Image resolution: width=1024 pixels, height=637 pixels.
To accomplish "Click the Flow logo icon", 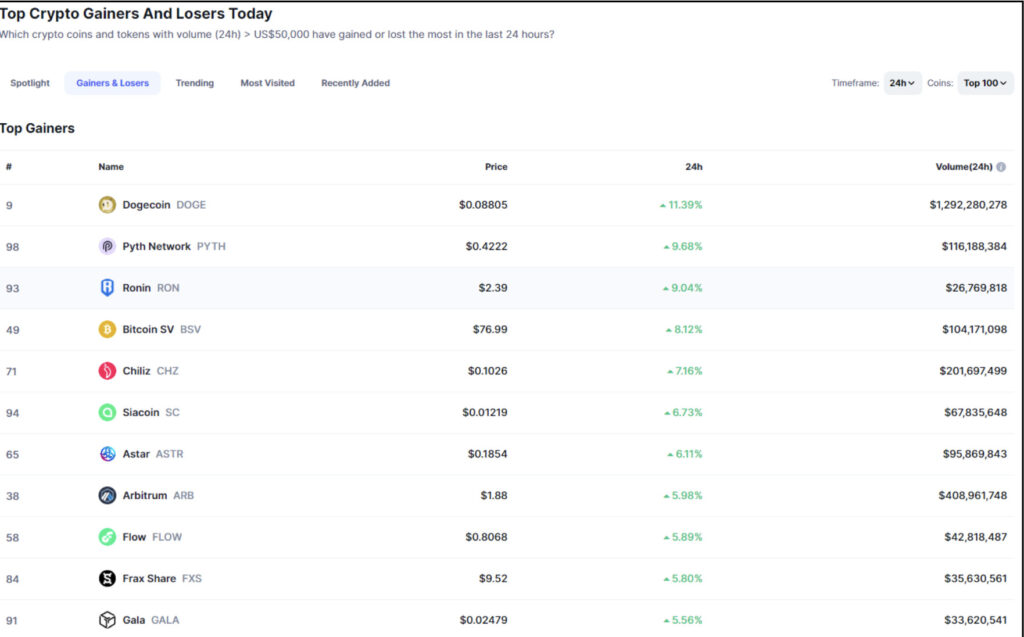I will (x=107, y=537).
